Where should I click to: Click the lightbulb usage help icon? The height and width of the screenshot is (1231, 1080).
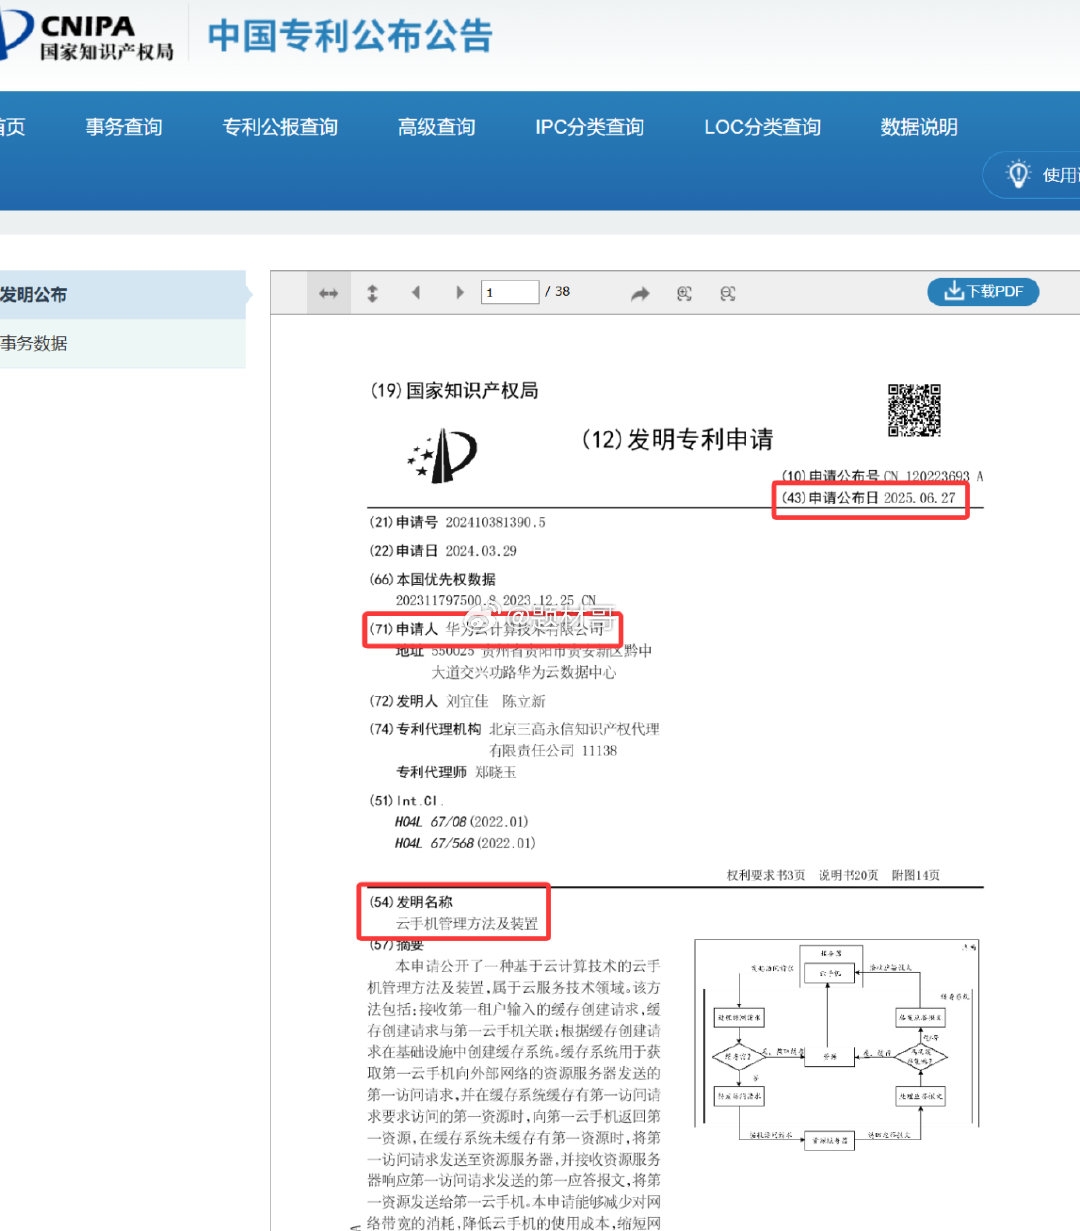[1018, 174]
